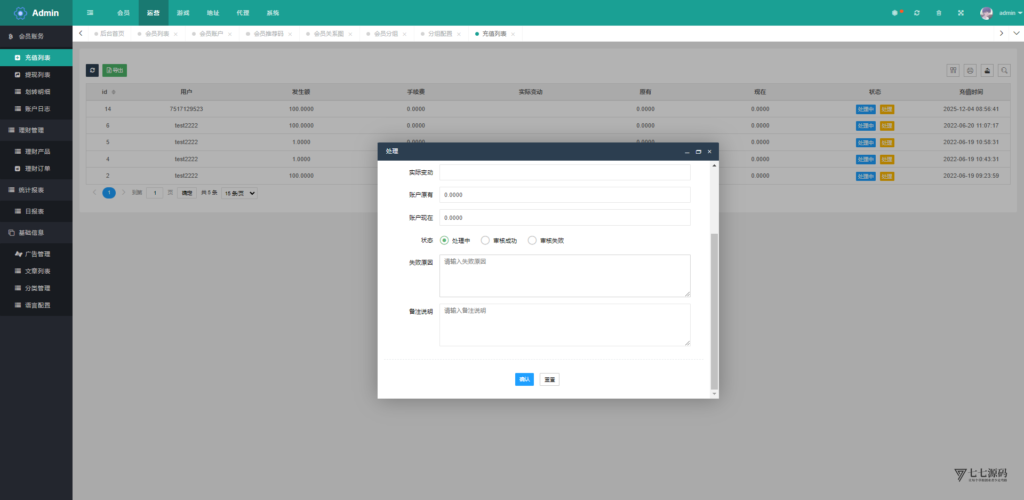This screenshot has width=1024, height=500.
Task: Click the blue 确认 button in dialog
Action: click(524, 379)
